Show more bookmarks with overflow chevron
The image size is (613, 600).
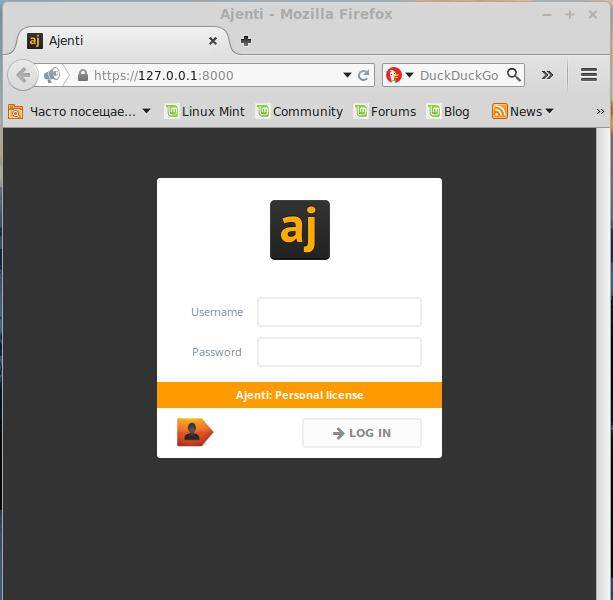pyautogui.click(x=600, y=111)
